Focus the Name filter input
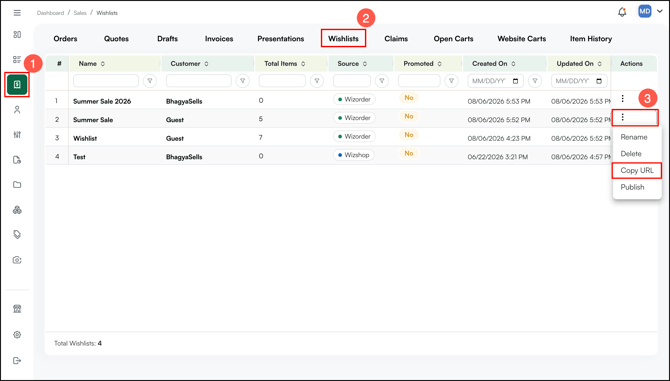 coord(106,81)
